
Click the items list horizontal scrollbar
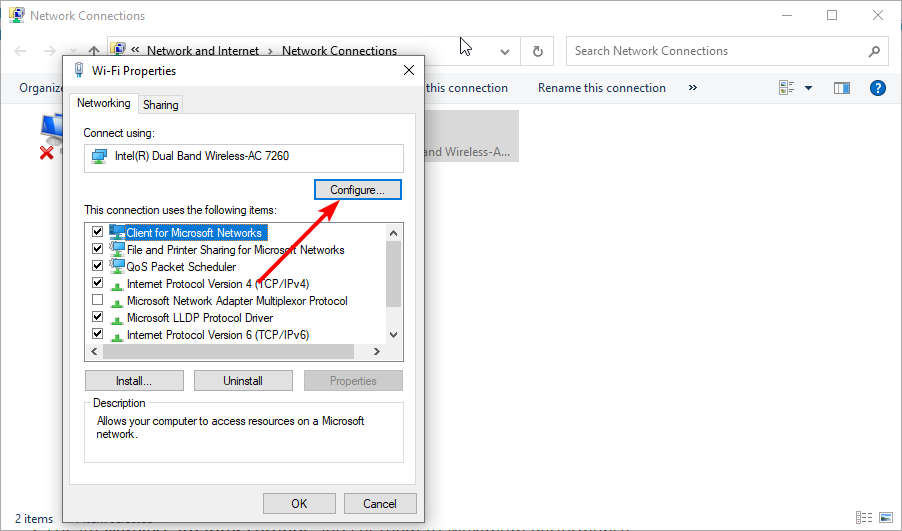[228, 352]
